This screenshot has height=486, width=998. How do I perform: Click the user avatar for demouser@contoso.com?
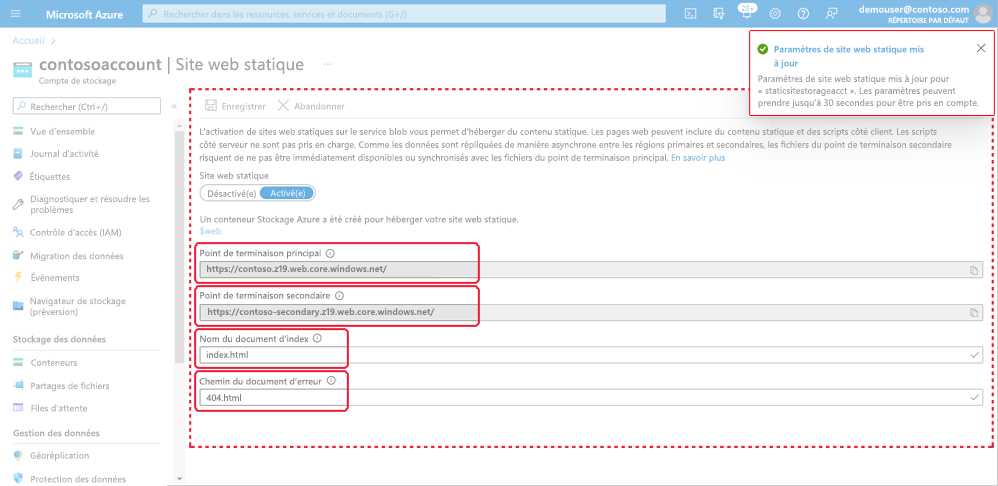pos(983,13)
